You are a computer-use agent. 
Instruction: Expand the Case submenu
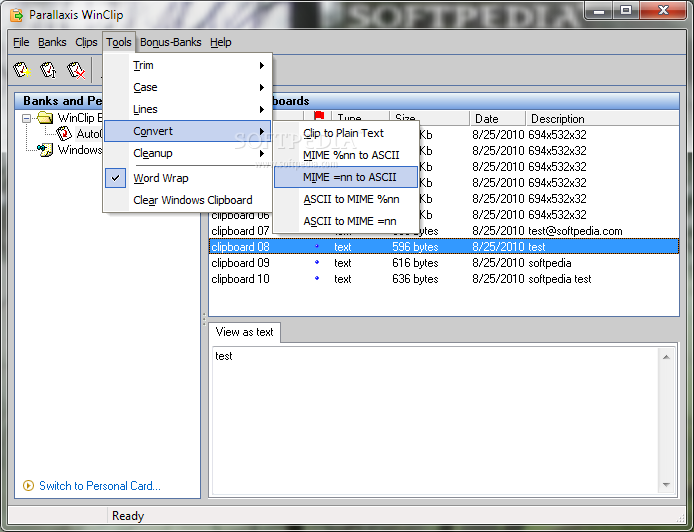point(188,87)
